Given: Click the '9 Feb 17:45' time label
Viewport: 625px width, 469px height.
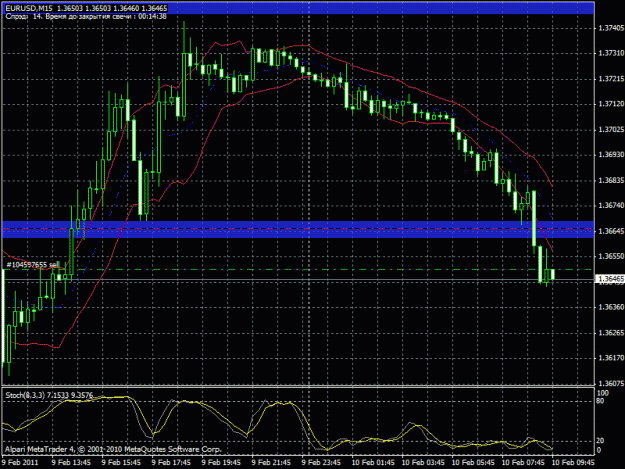Looking at the screenshot, I should (x=171, y=462).
